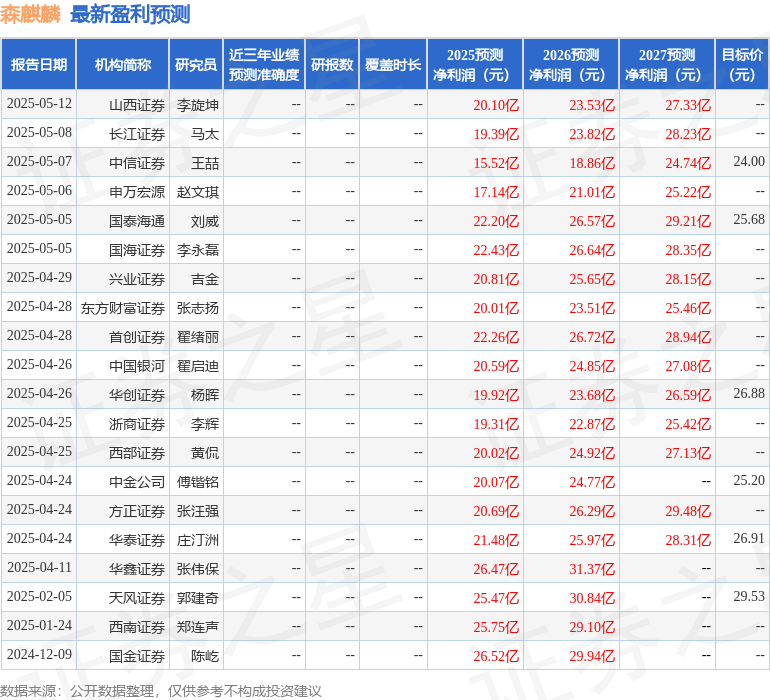The image size is (770, 700).
Task: Click the 31.37亿 forecast value
Action: click(x=592, y=569)
